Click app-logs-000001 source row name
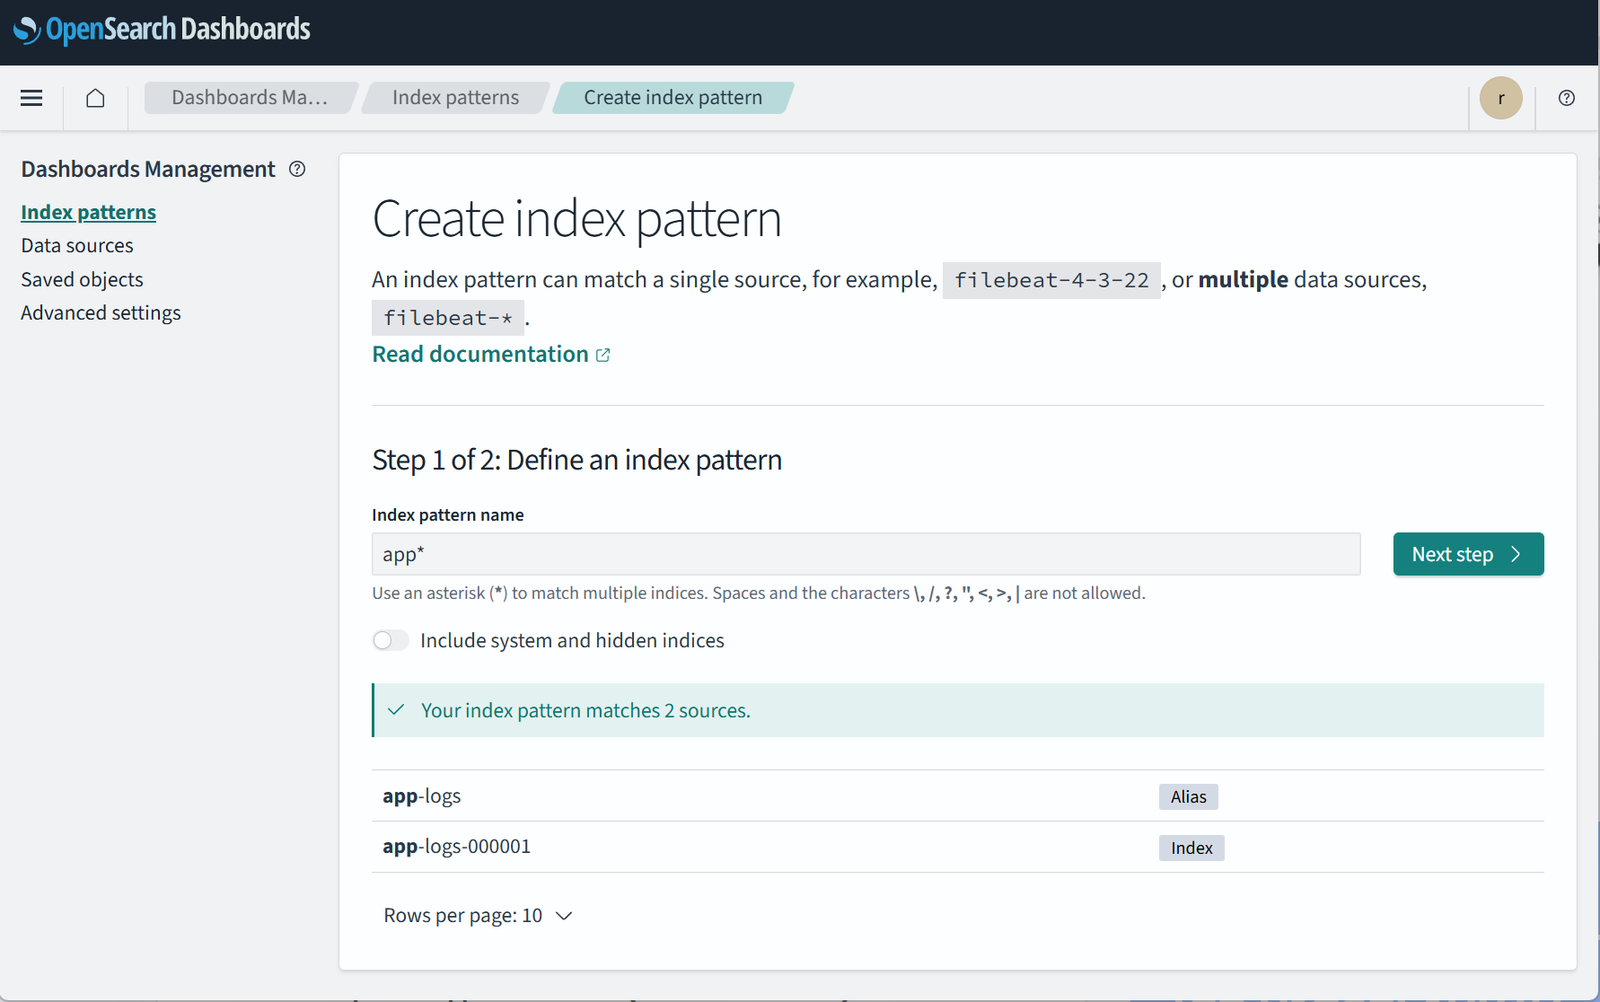The image size is (1600, 1002). [456, 846]
